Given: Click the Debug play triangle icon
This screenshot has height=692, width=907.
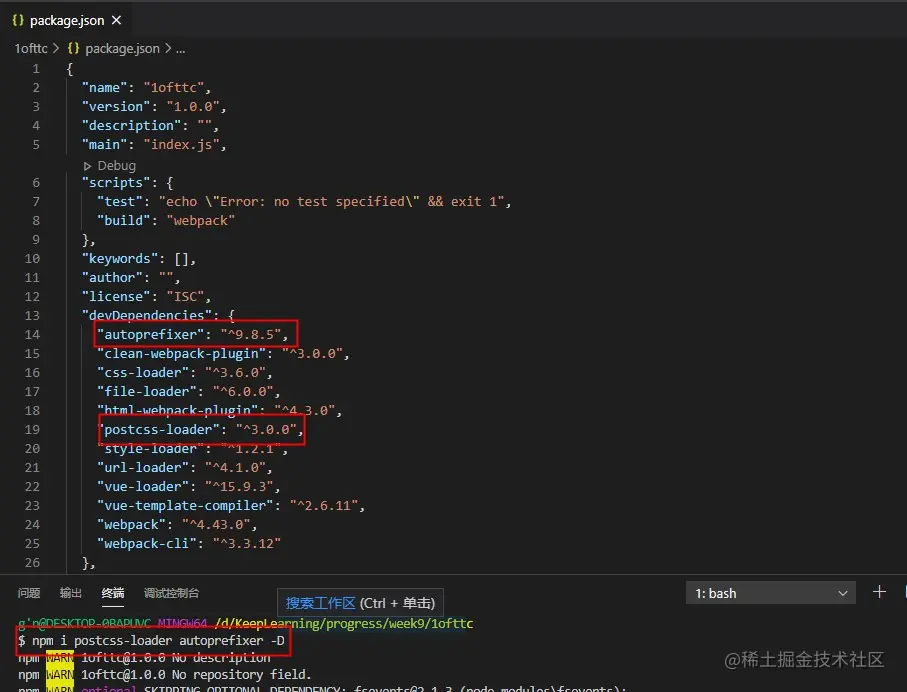Looking at the screenshot, I should (x=87, y=166).
